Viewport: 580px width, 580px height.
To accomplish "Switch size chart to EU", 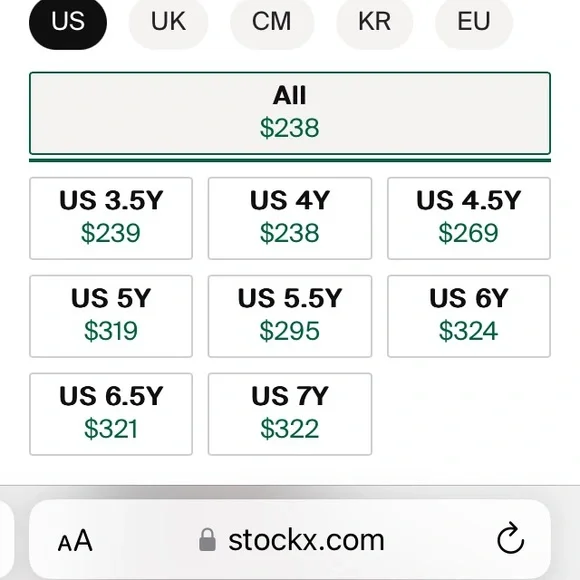I will pyautogui.click(x=474, y=22).
